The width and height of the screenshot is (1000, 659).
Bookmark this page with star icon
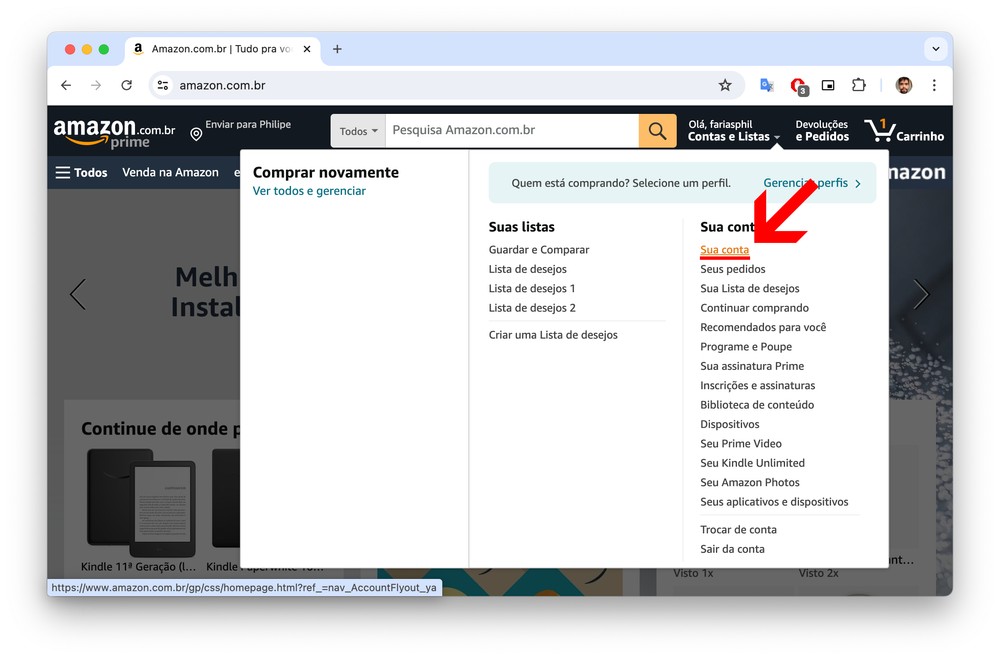coord(725,86)
